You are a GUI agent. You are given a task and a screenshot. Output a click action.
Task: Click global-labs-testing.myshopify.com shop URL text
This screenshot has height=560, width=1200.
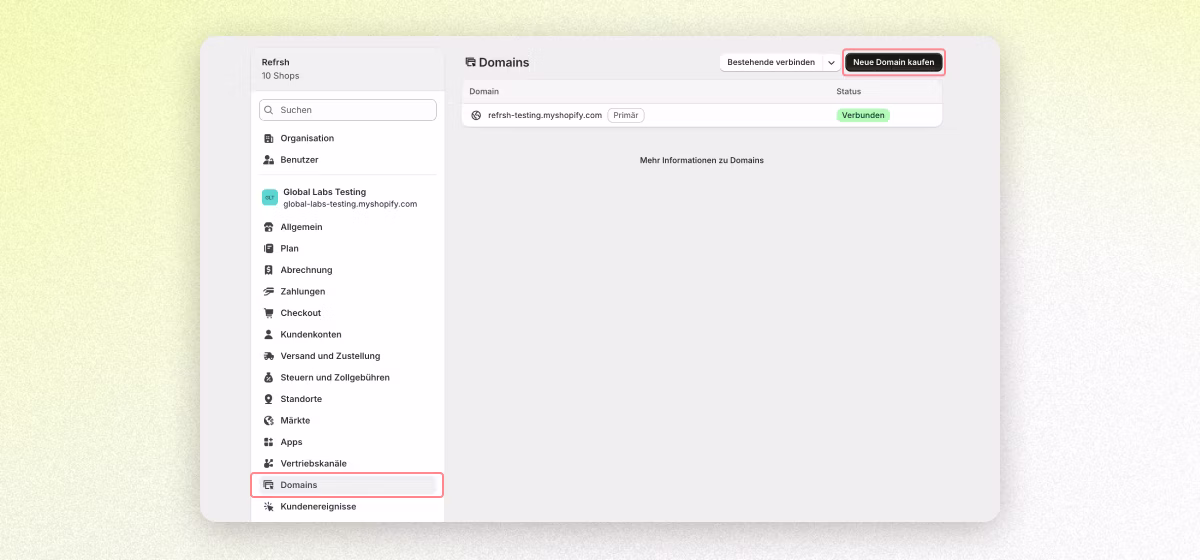350,204
